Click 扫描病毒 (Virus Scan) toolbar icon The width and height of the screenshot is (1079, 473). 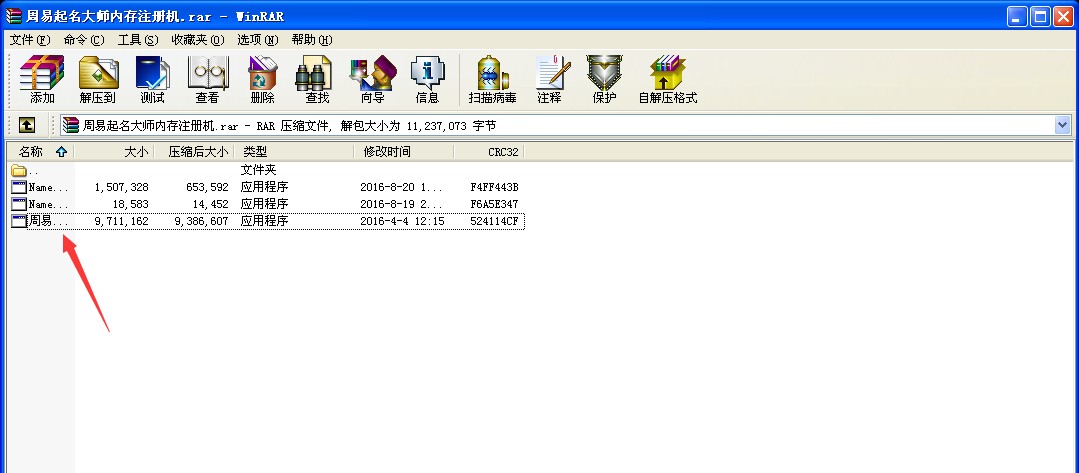click(x=490, y=79)
